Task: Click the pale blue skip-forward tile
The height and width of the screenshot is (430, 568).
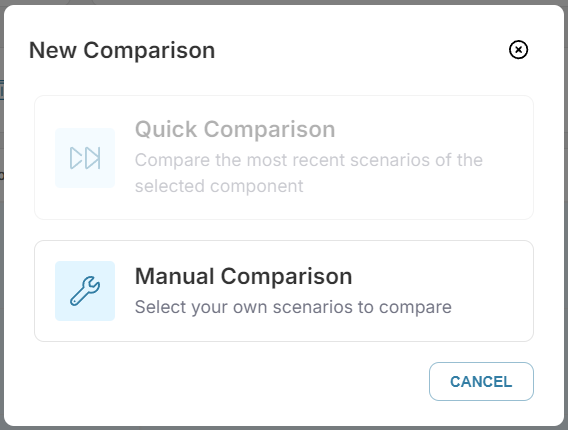Action: [x=85, y=158]
